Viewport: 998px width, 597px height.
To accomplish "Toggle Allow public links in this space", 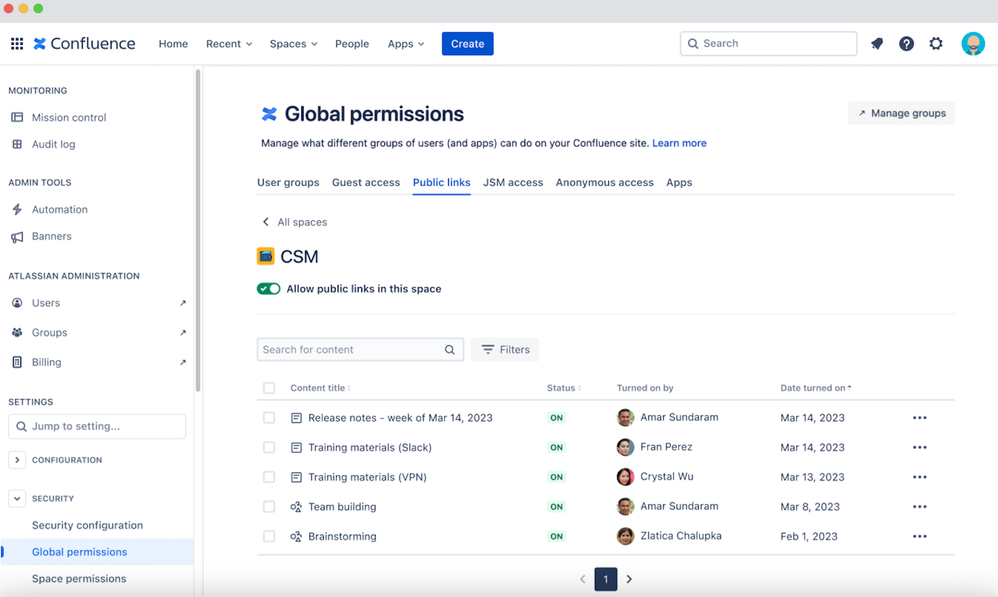I will point(269,288).
